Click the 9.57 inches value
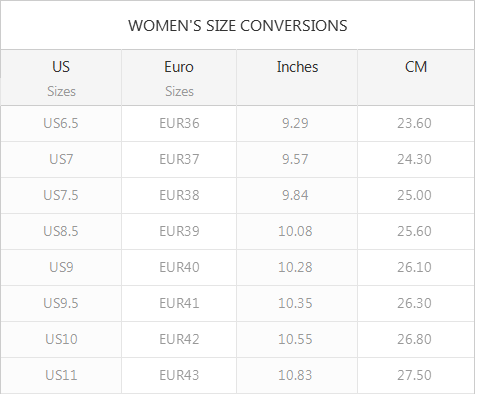The width and height of the screenshot is (477, 396). tap(295, 159)
